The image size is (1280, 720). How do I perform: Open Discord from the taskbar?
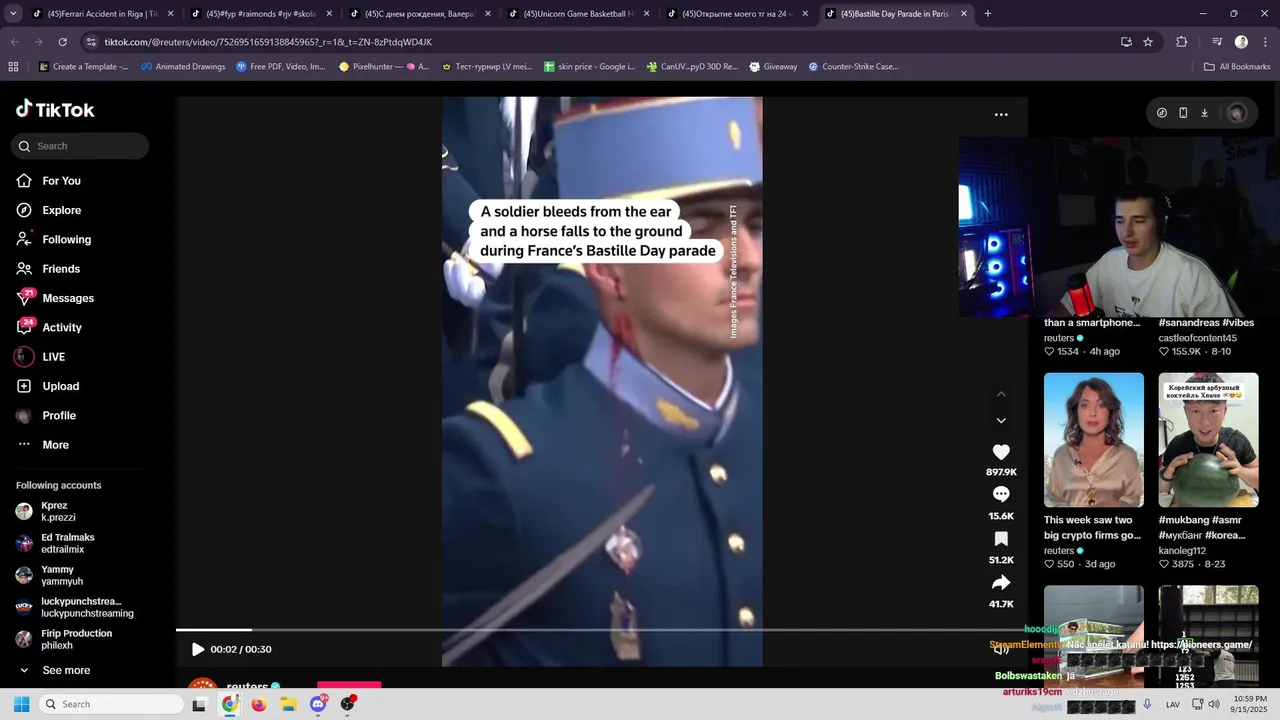point(318,705)
